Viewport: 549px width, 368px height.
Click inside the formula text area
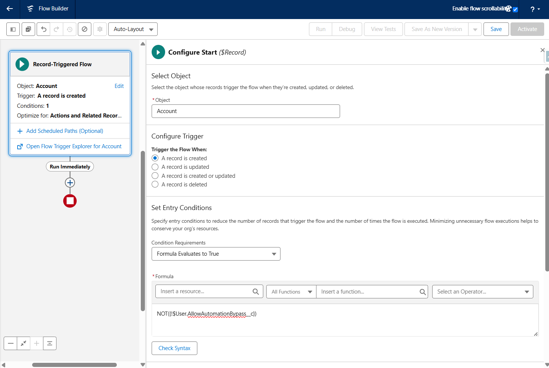coord(345,320)
